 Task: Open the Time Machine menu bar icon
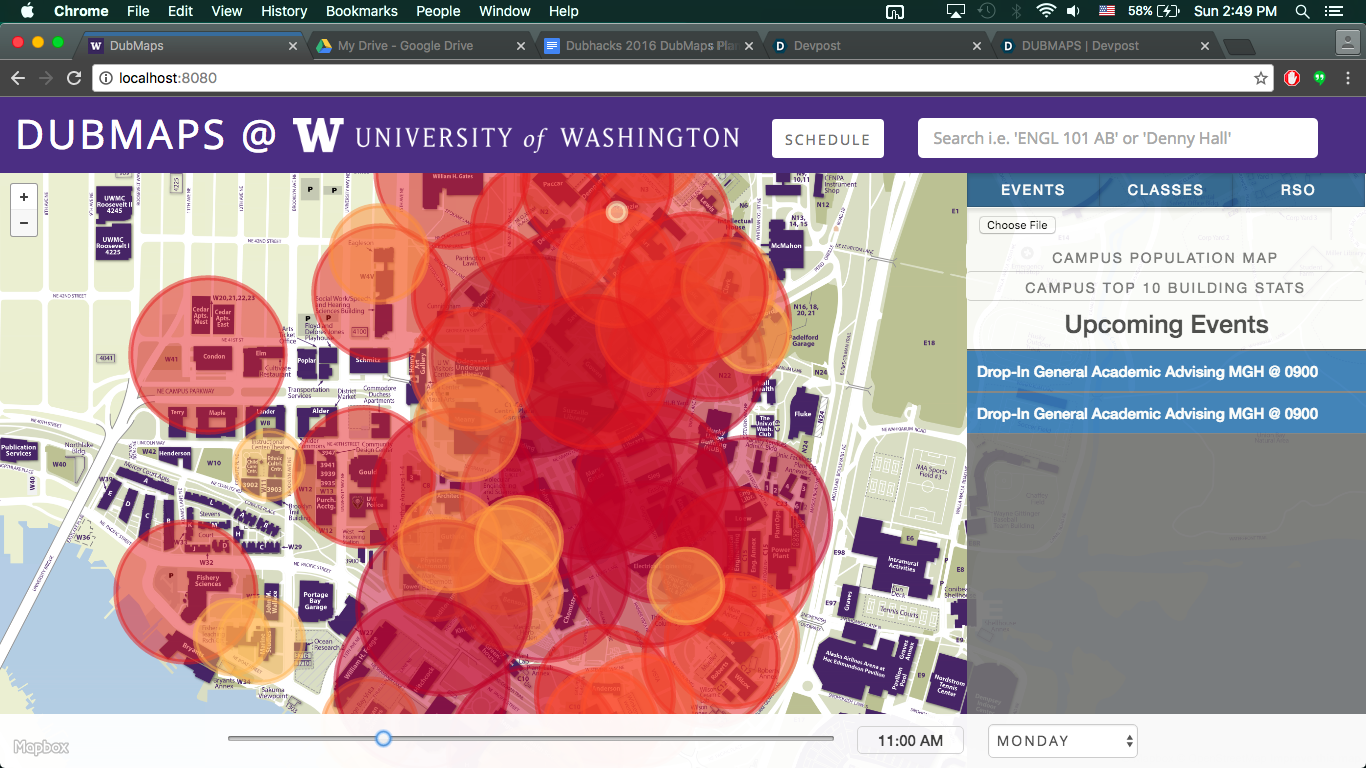point(987,11)
